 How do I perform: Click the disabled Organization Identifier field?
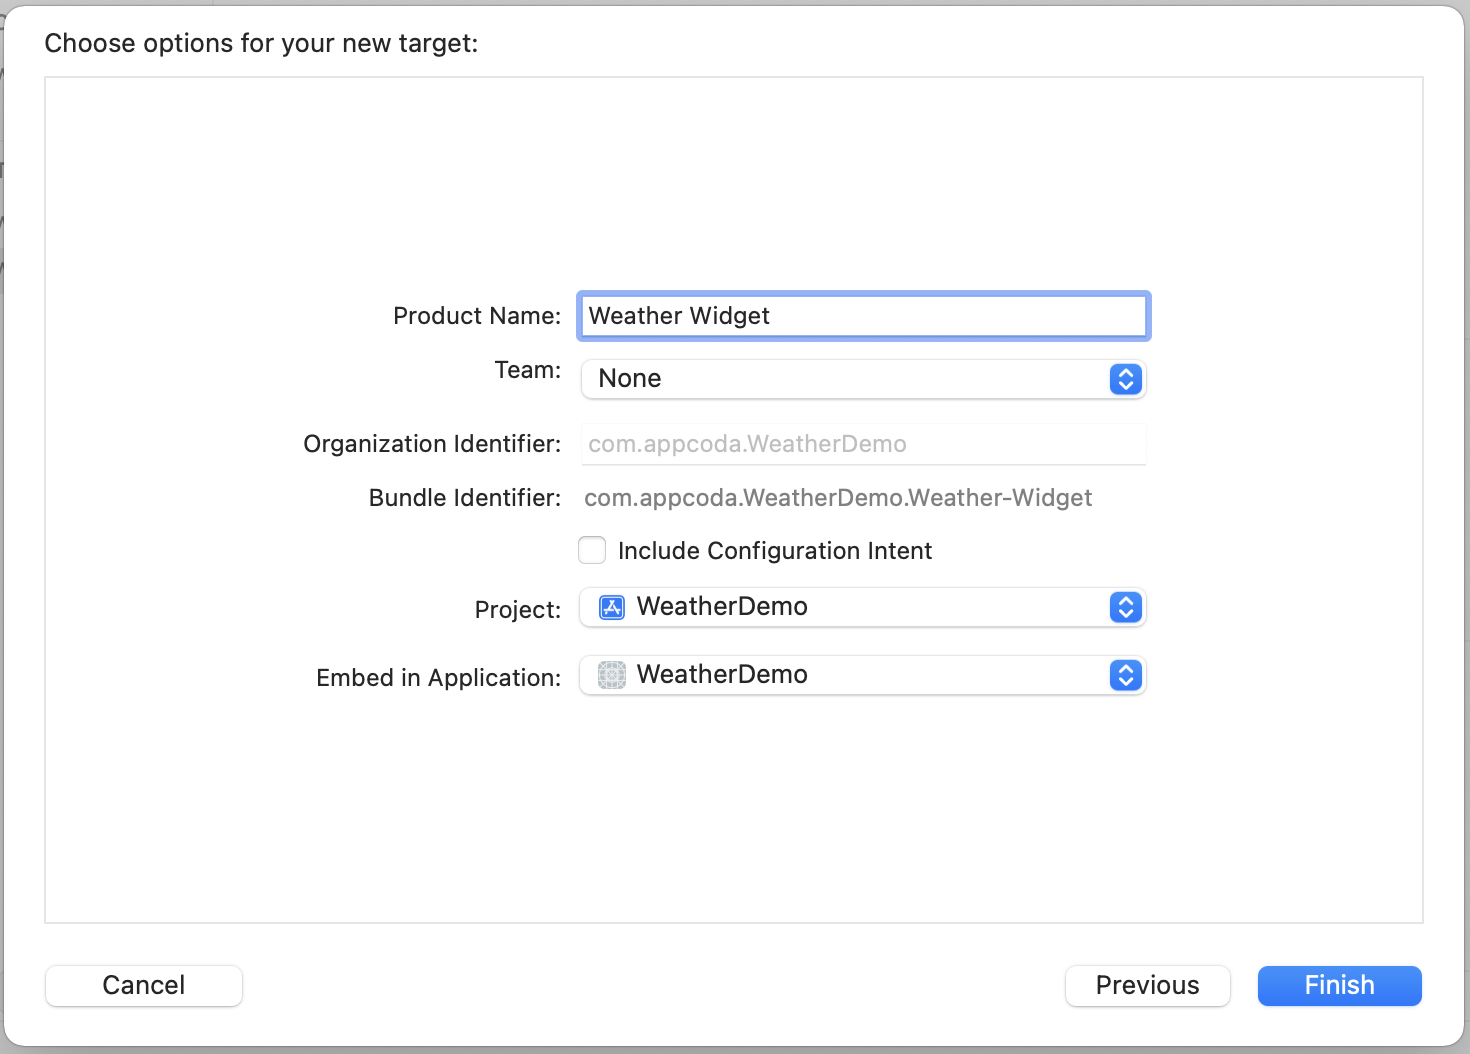click(863, 444)
